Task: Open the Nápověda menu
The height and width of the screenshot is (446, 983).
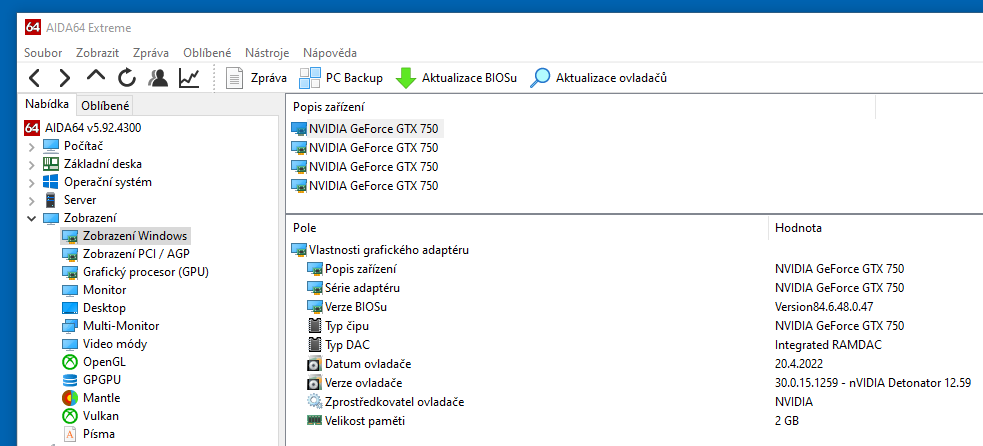Action: click(330, 53)
